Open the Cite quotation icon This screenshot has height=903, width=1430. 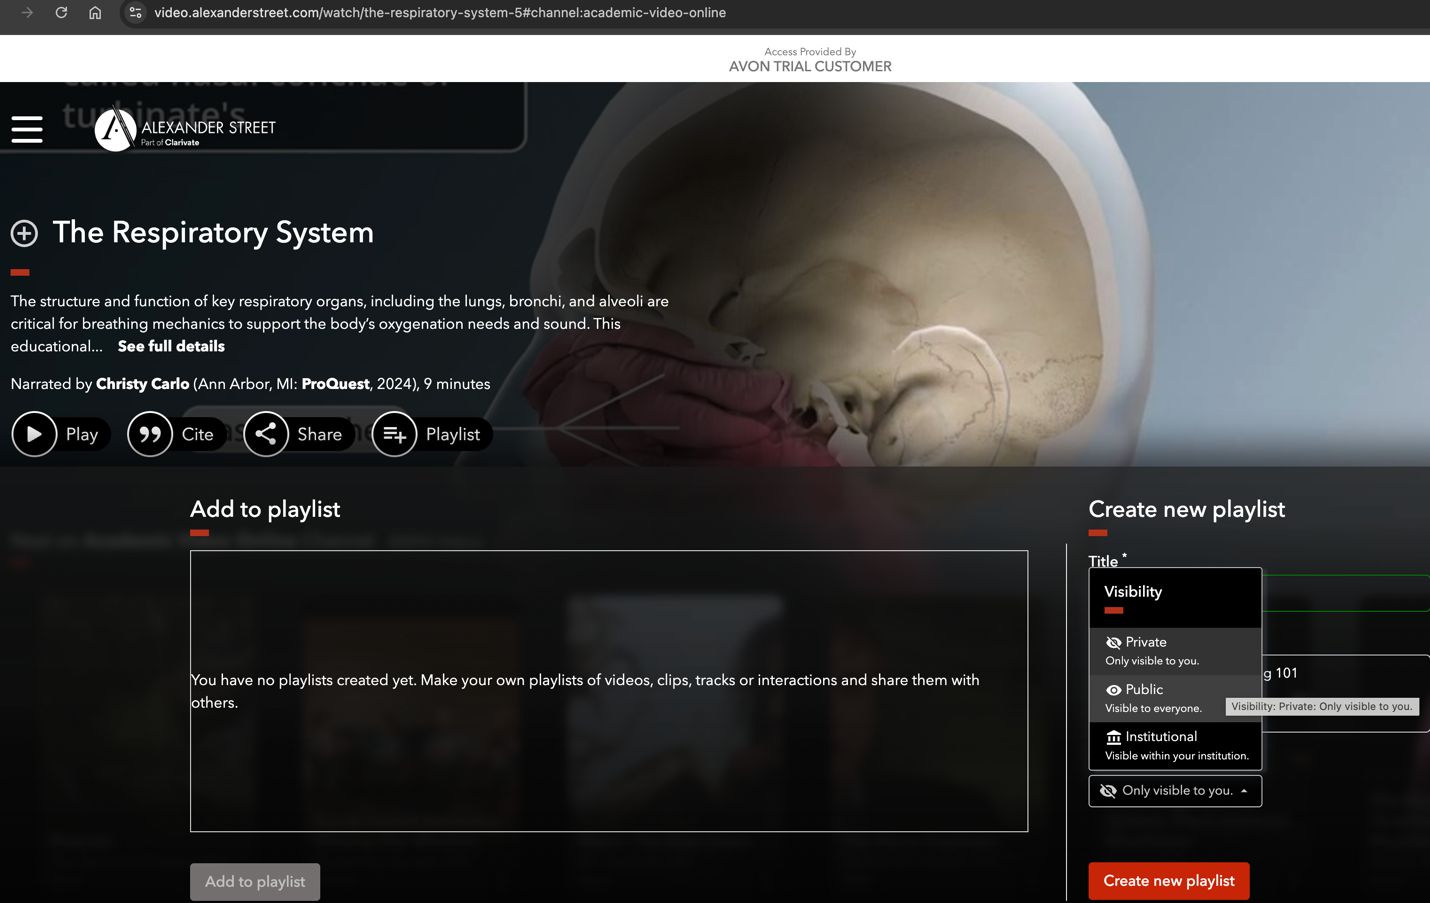[150, 434]
